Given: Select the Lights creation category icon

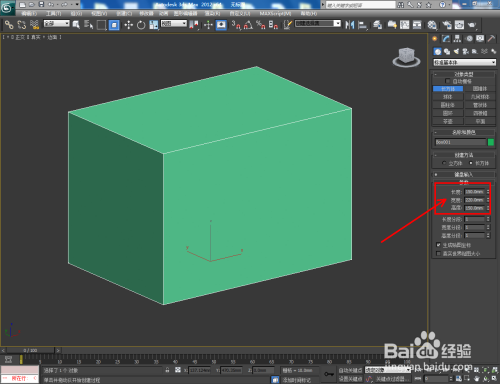Looking at the screenshot, I should tap(456, 51).
